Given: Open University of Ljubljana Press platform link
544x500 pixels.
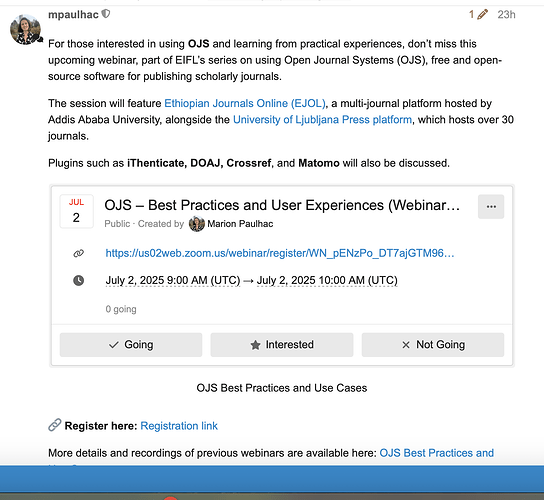Looking at the screenshot, I should pos(322,120).
